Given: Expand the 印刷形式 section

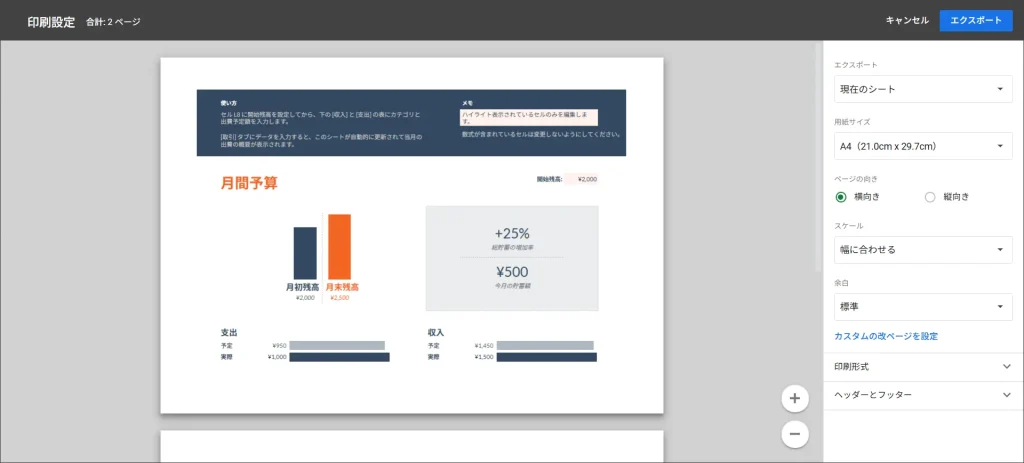Looking at the screenshot, I should coord(923,367).
